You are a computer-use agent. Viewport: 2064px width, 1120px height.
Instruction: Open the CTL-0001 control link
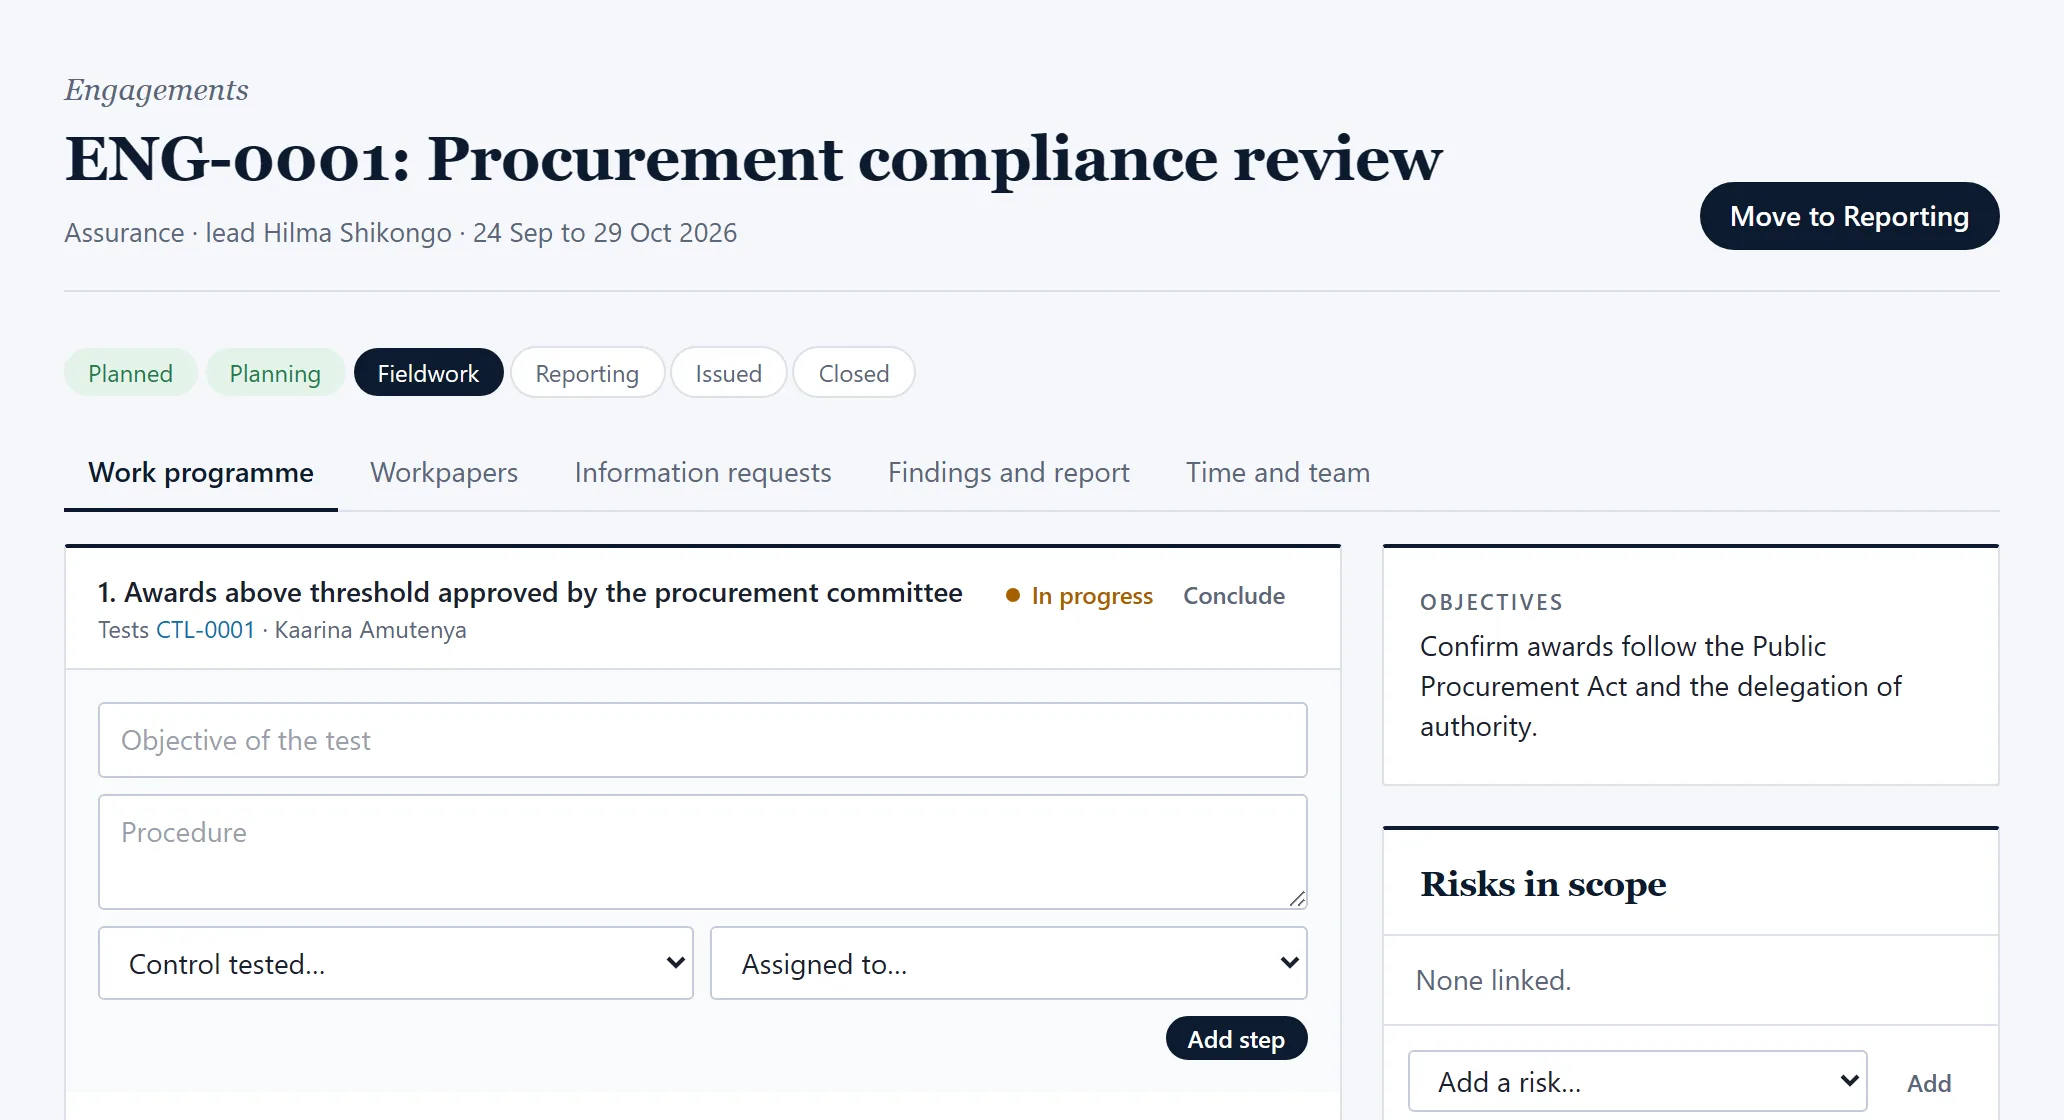(x=205, y=630)
